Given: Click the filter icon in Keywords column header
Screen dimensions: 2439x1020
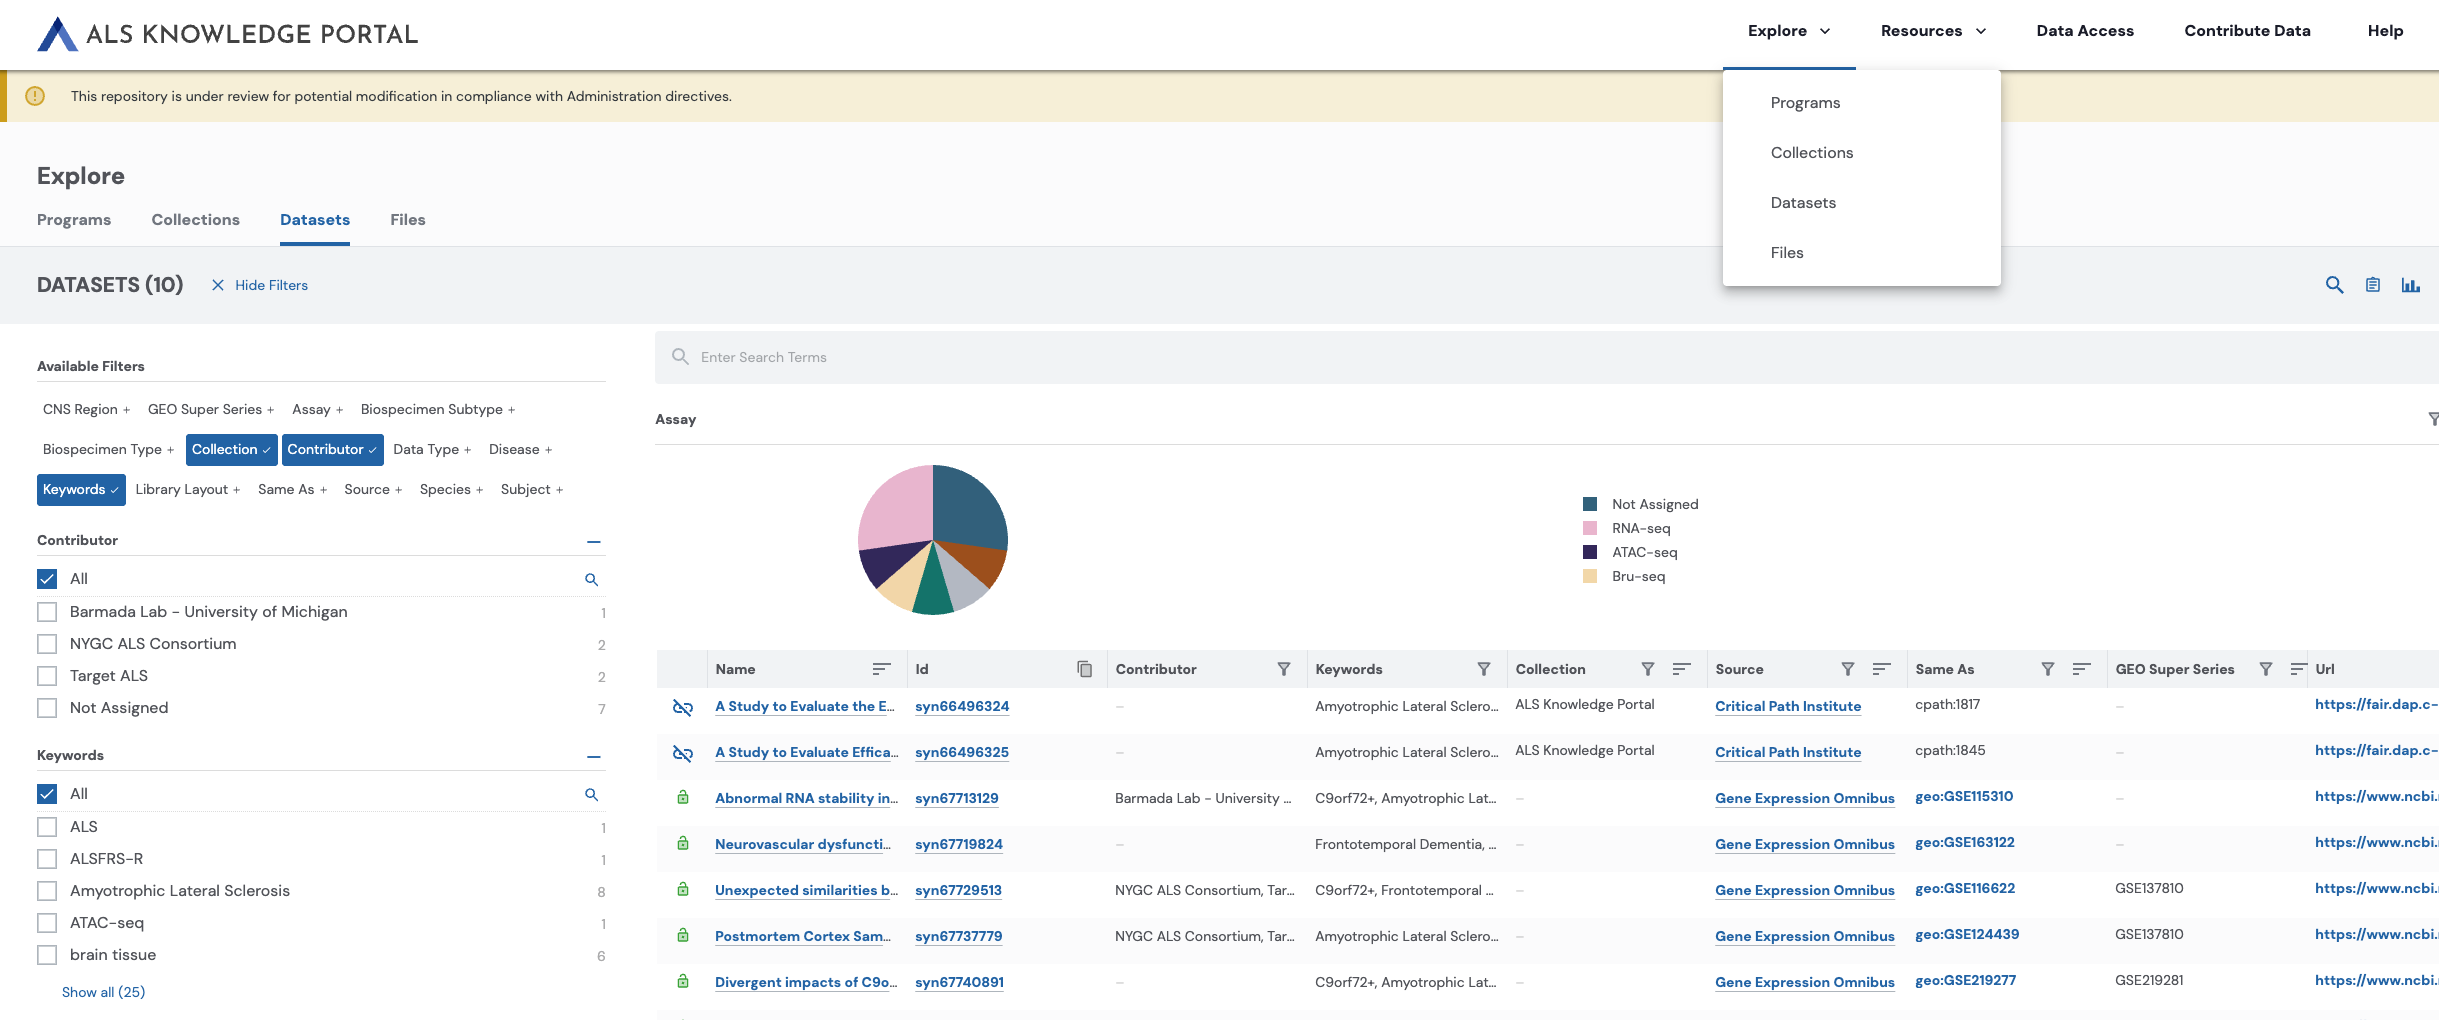Looking at the screenshot, I should click(1483, 669).
